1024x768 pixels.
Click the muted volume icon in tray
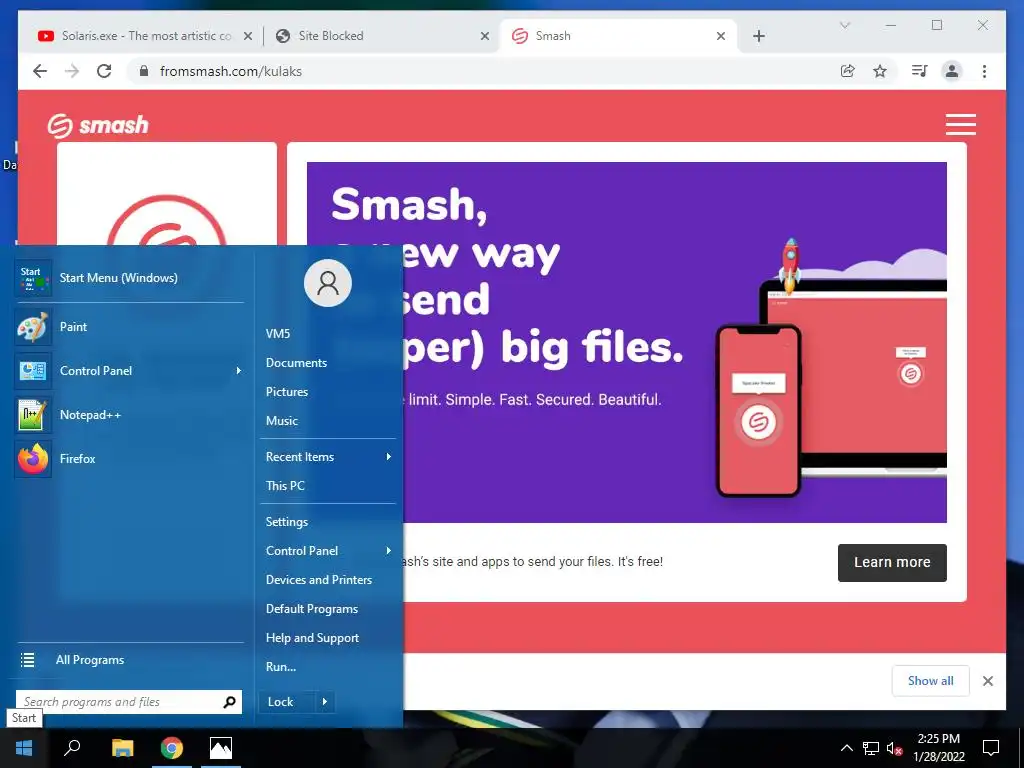click(x=894, y=748)
